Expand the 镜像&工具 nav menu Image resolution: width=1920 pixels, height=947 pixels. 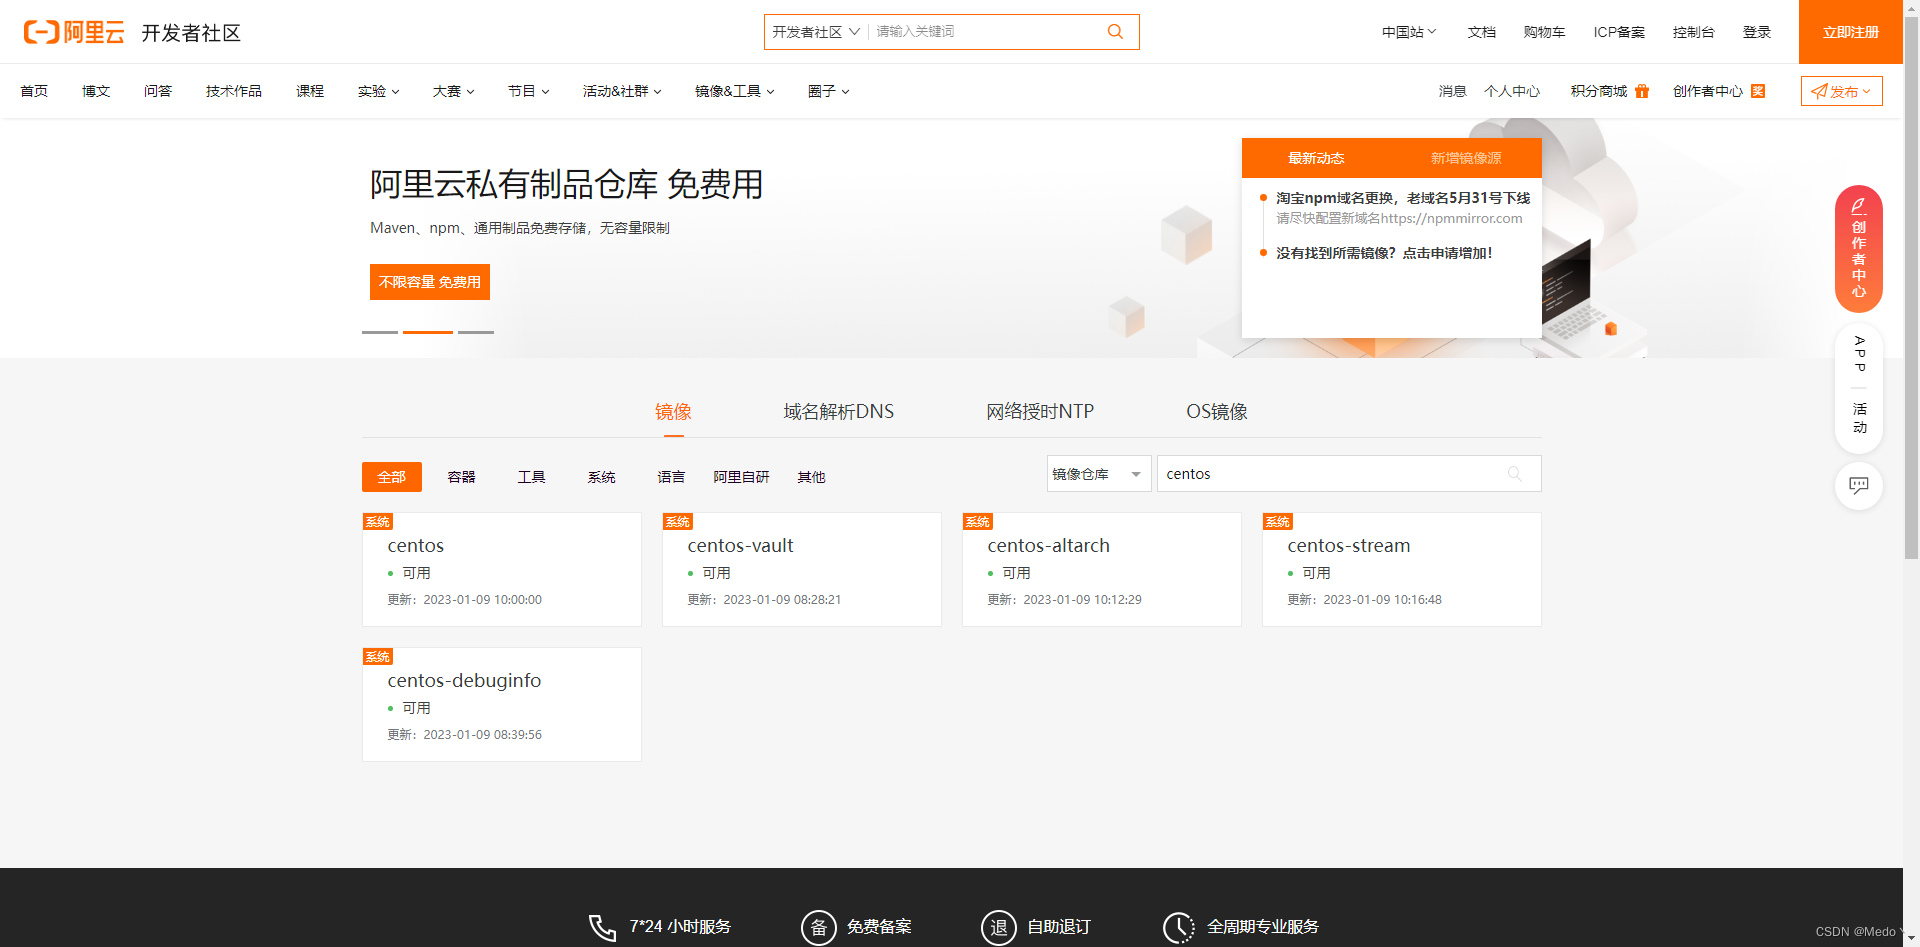(735, 91)
